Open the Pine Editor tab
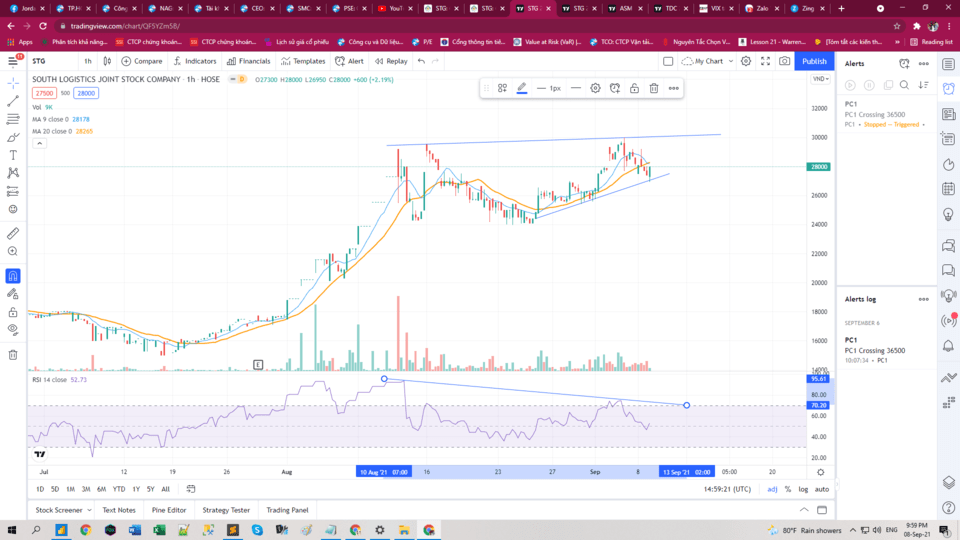Screen dimensions: 960x540 click(x=169, y=510)
